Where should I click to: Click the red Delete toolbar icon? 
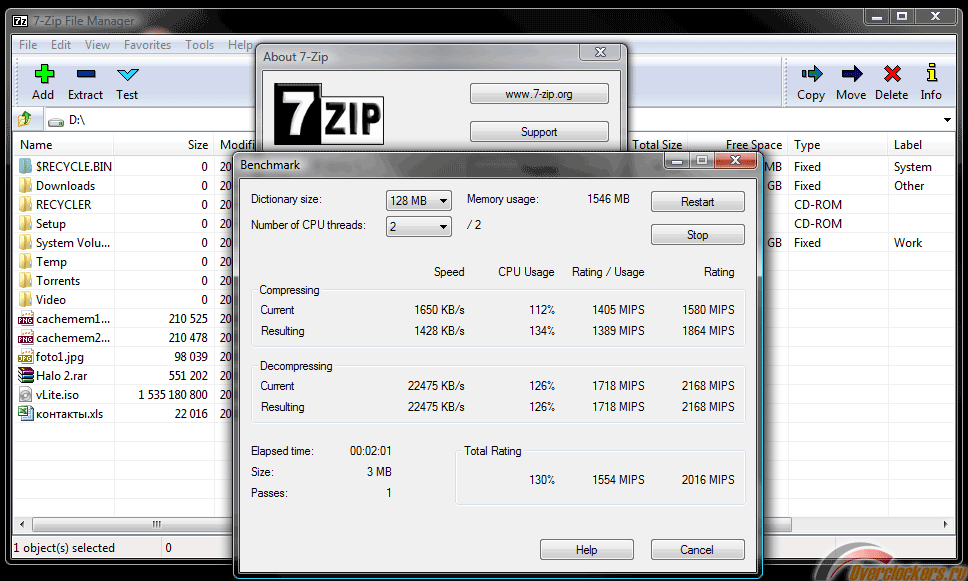[892, 74]
